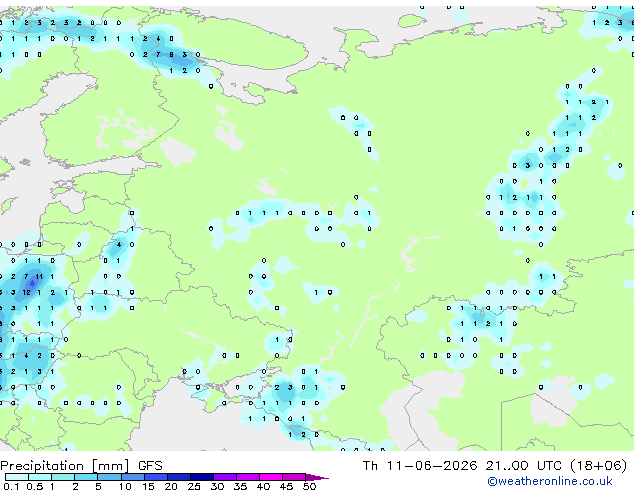634x490 pixels.
Task: Click the legend arrow tip beyond 50
Action: tap(317, 477)
